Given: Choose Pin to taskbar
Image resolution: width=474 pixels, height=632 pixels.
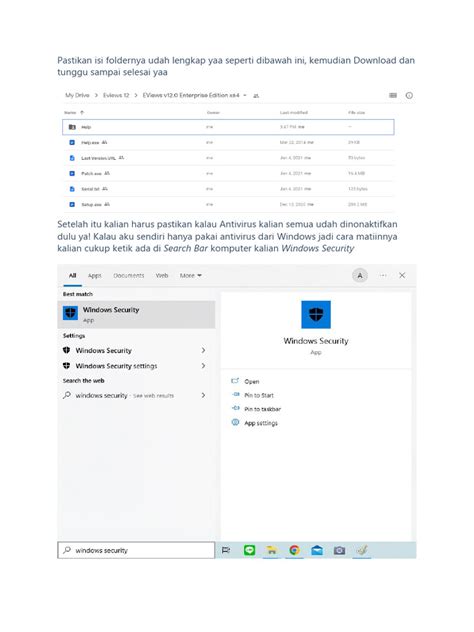Looking at the screenshot, I should coord(262,409).
